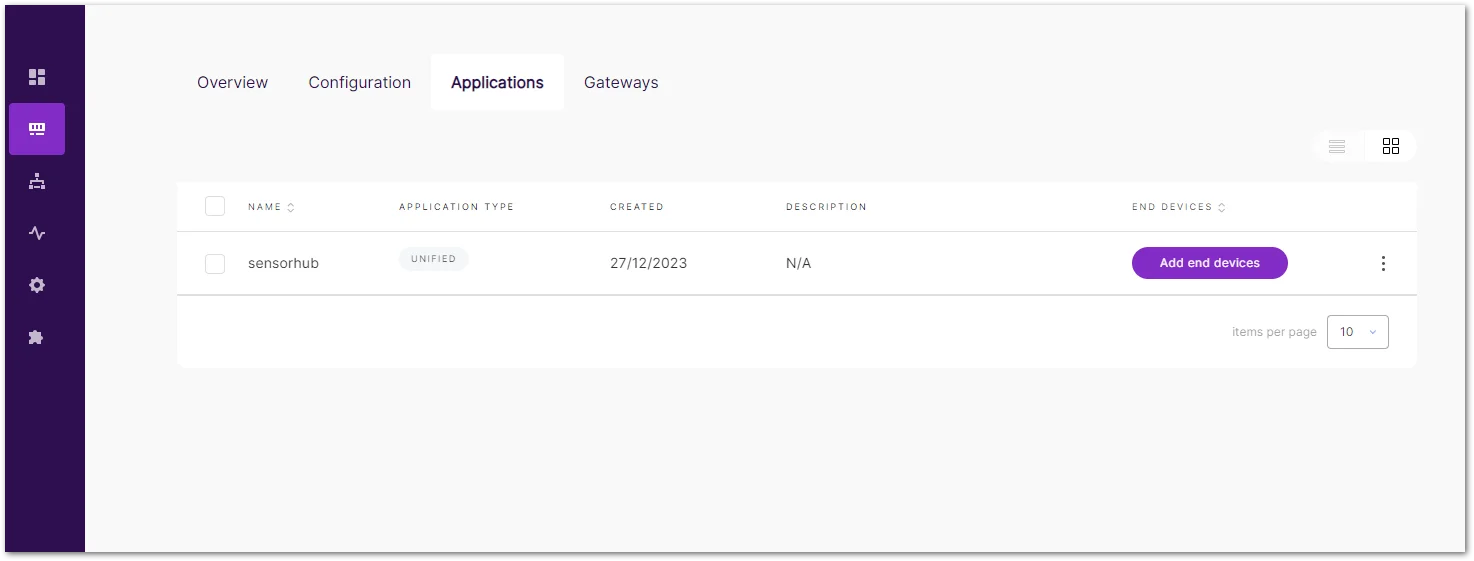Viewport: 1474px width, 561px height.
Task: Click the Add end devices button
Action: click(x=1210, y=263)
